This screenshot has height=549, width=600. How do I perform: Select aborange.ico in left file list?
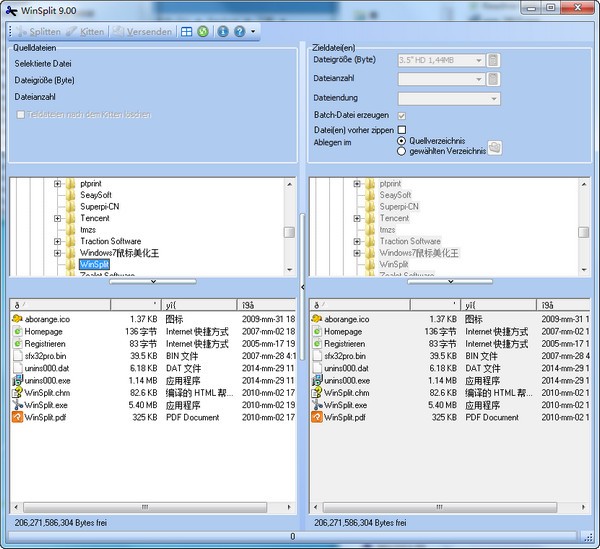(47, 319)
